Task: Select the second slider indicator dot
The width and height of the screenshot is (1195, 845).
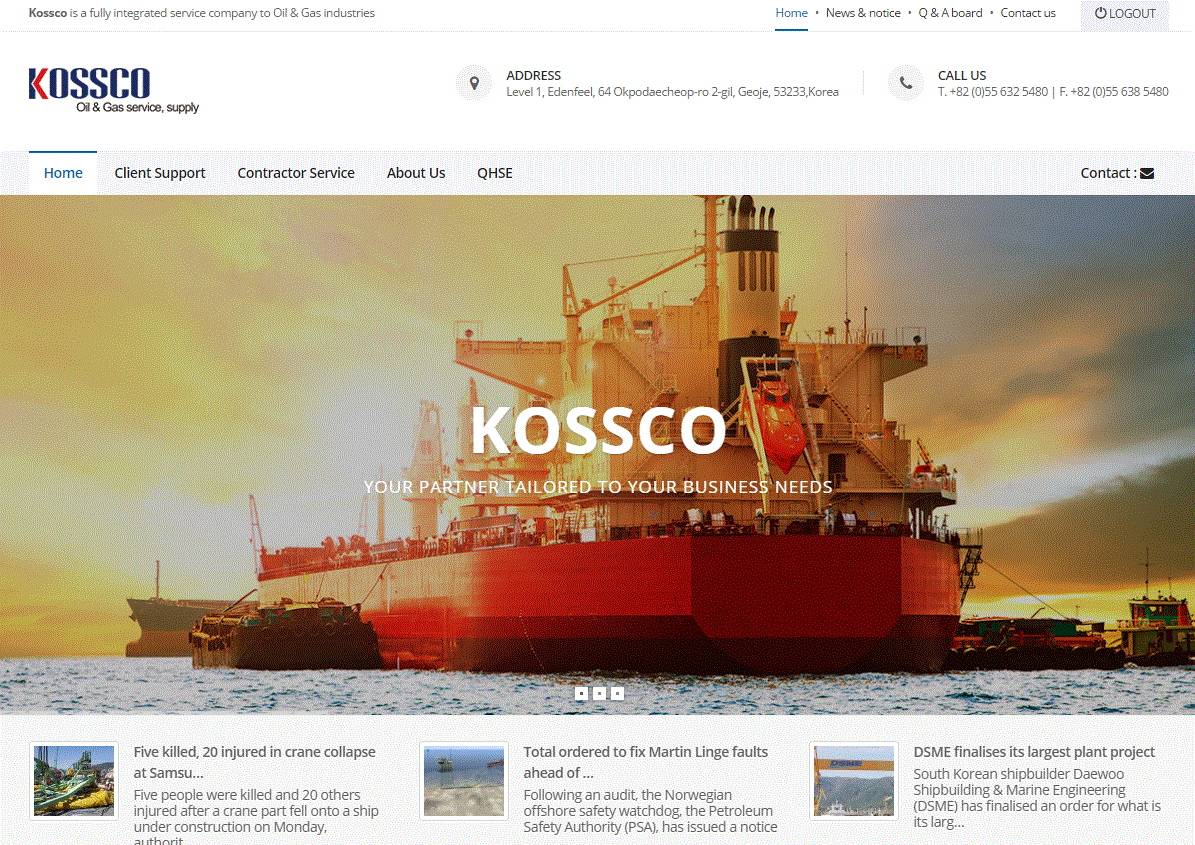Action: coord(599,693)
